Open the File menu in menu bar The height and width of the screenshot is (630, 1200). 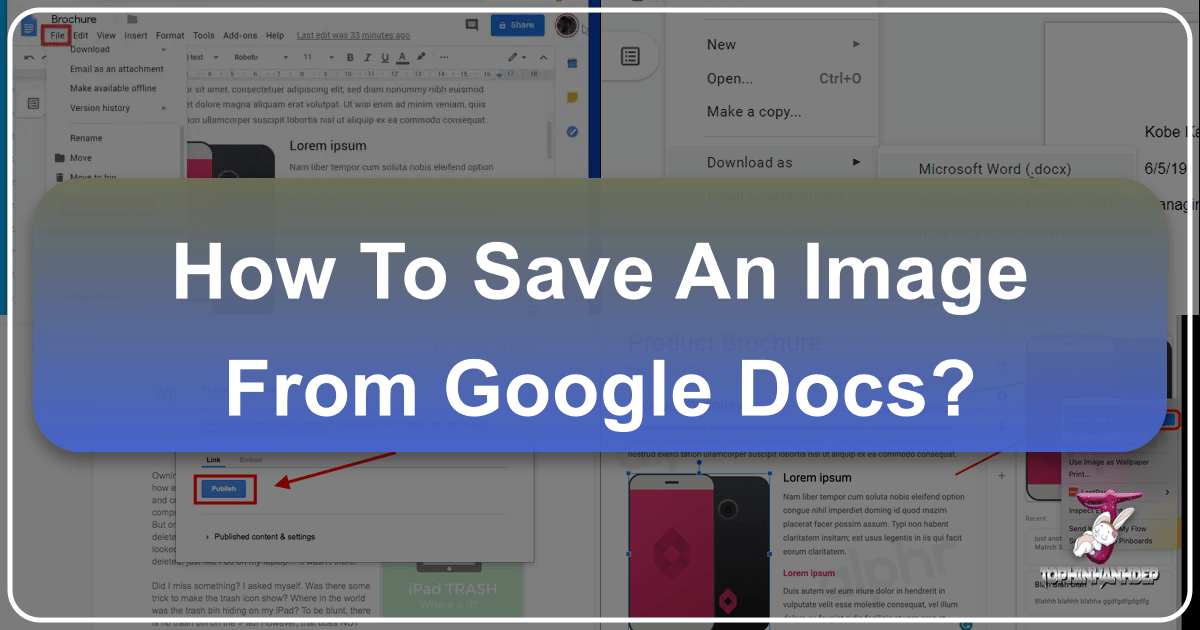point(56,35)
